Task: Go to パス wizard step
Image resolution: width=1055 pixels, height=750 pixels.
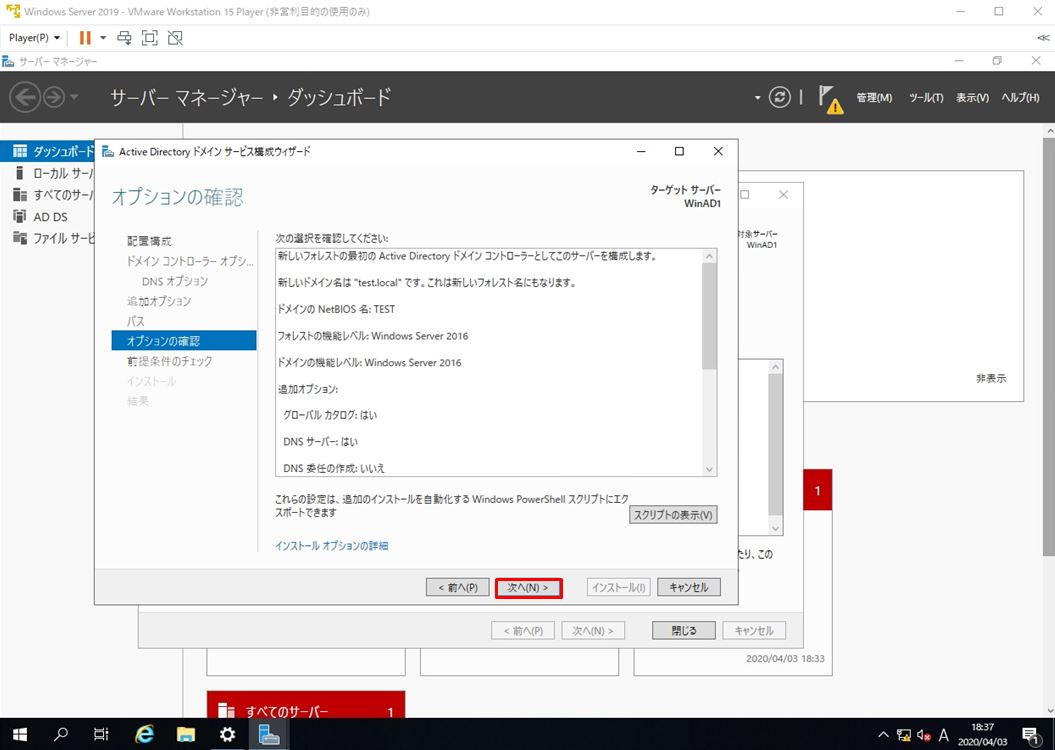Action: coord(136,321)
